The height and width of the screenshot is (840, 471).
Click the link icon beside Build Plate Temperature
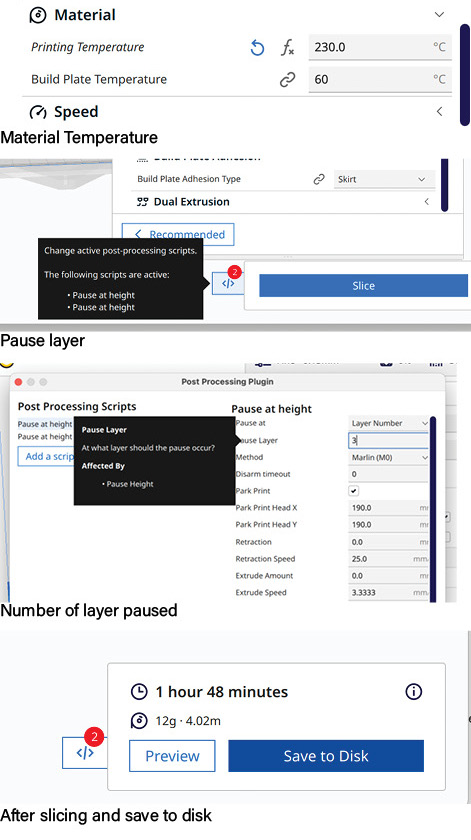pyautogui.click(x=288, y=80)
